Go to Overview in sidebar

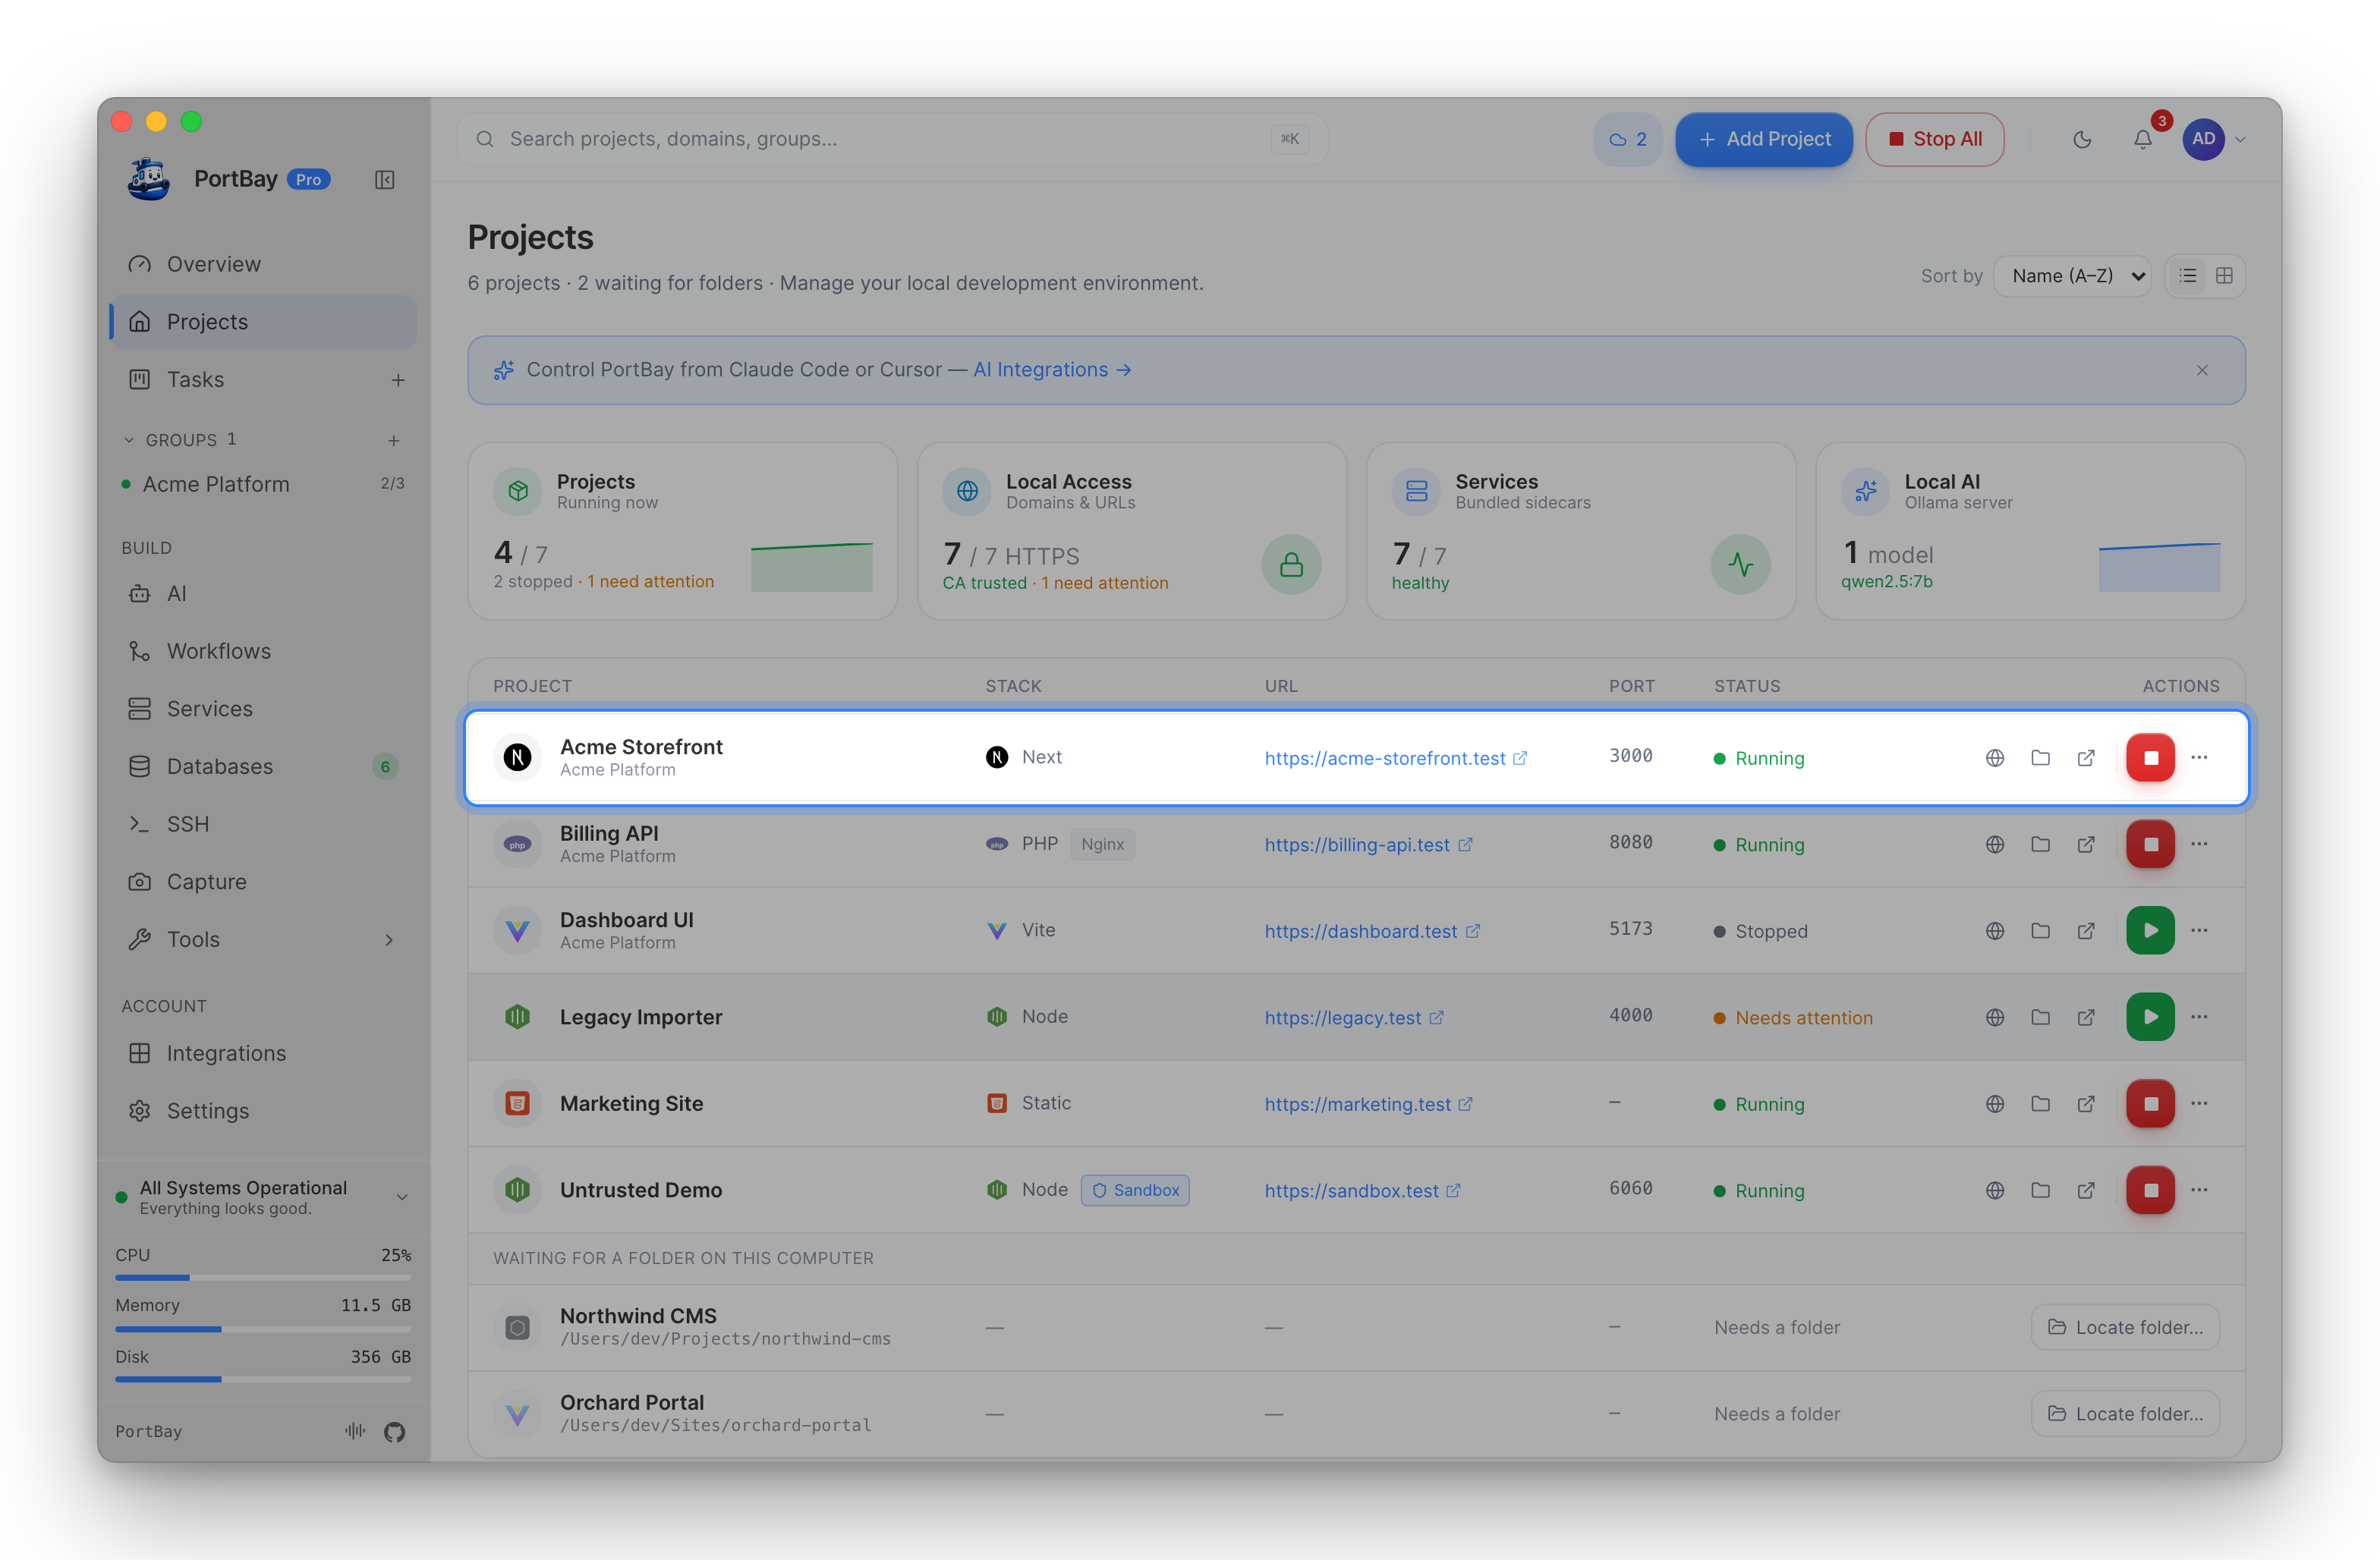point(262,264)
